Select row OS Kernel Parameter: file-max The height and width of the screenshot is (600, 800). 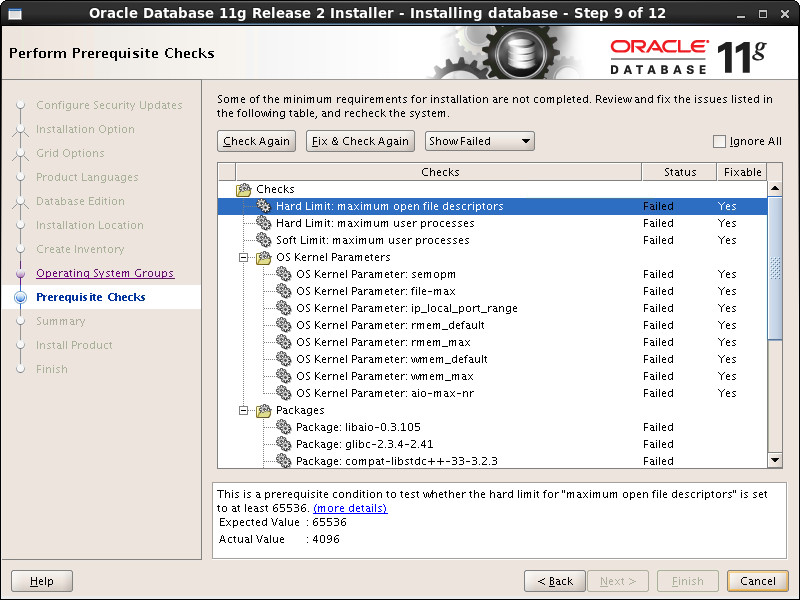(492, 291)
